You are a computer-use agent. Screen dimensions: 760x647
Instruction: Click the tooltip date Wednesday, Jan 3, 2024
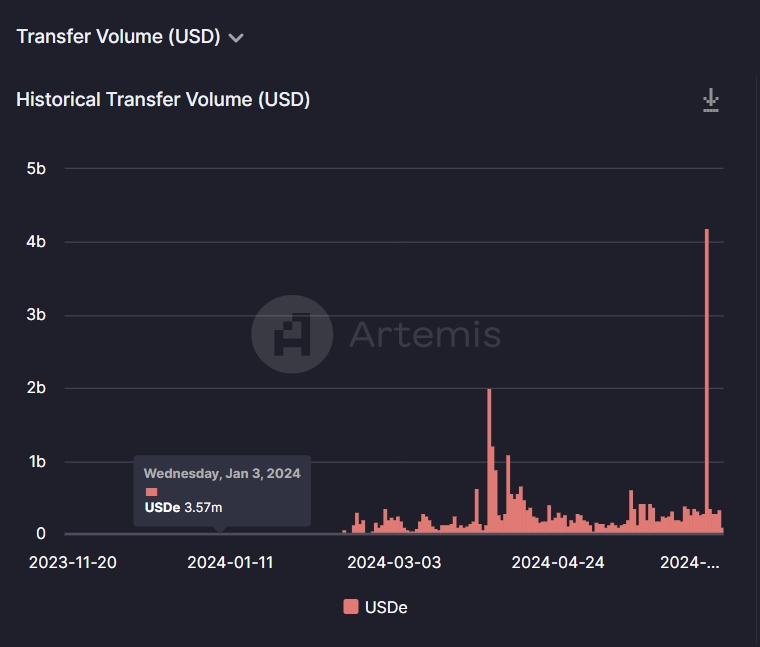tap(222, 473)
